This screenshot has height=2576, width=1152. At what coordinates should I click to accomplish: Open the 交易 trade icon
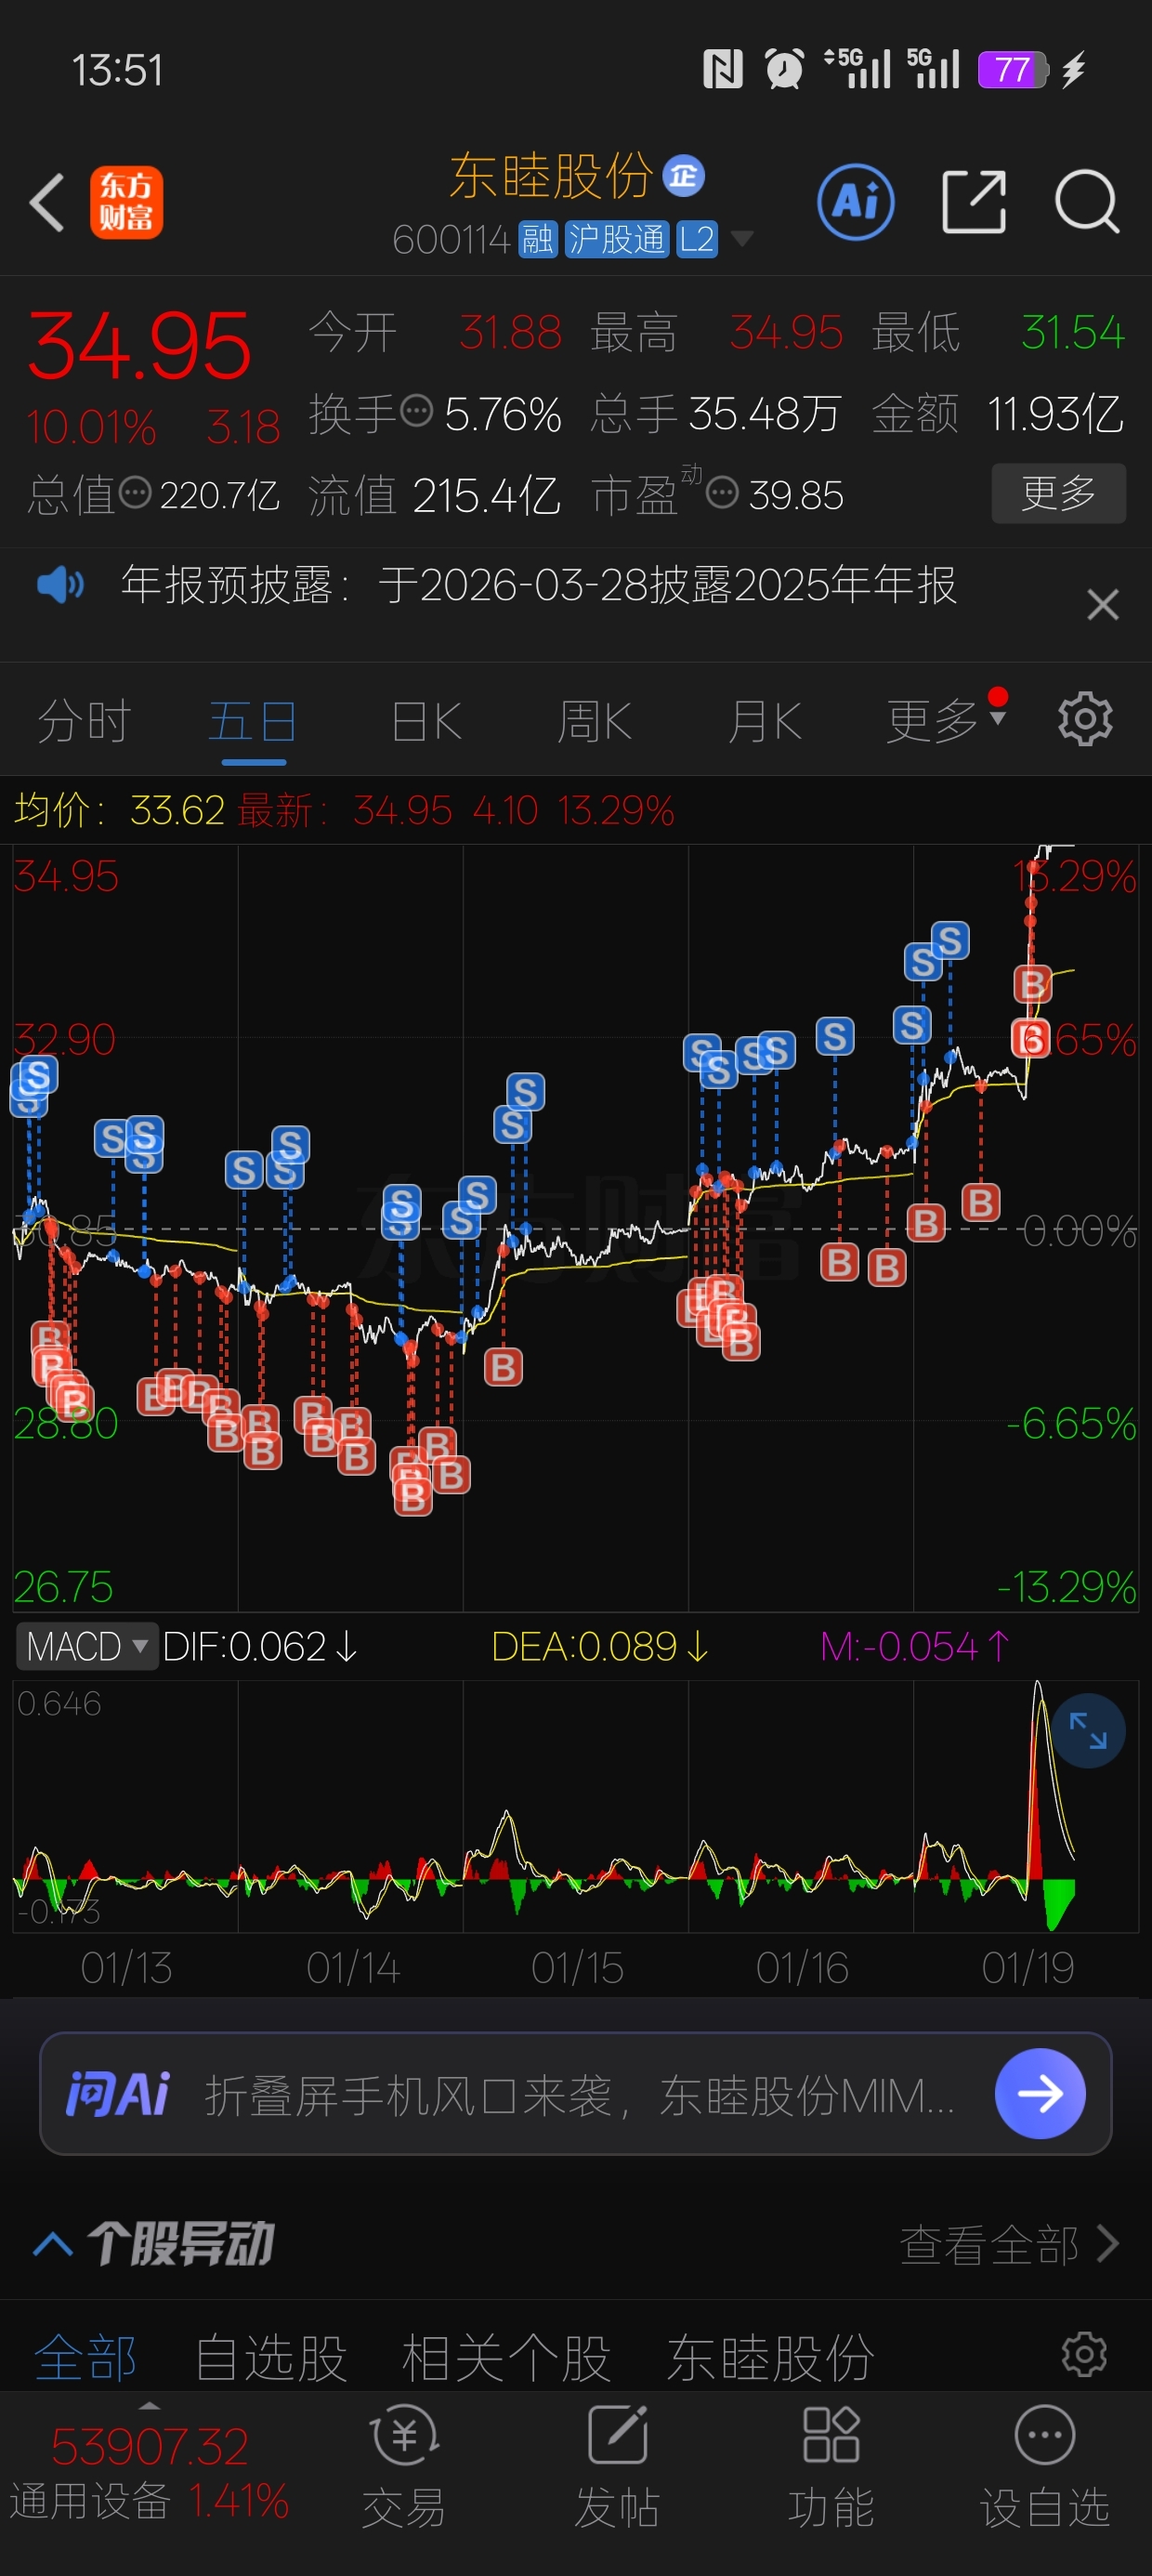pos(404,2466)
